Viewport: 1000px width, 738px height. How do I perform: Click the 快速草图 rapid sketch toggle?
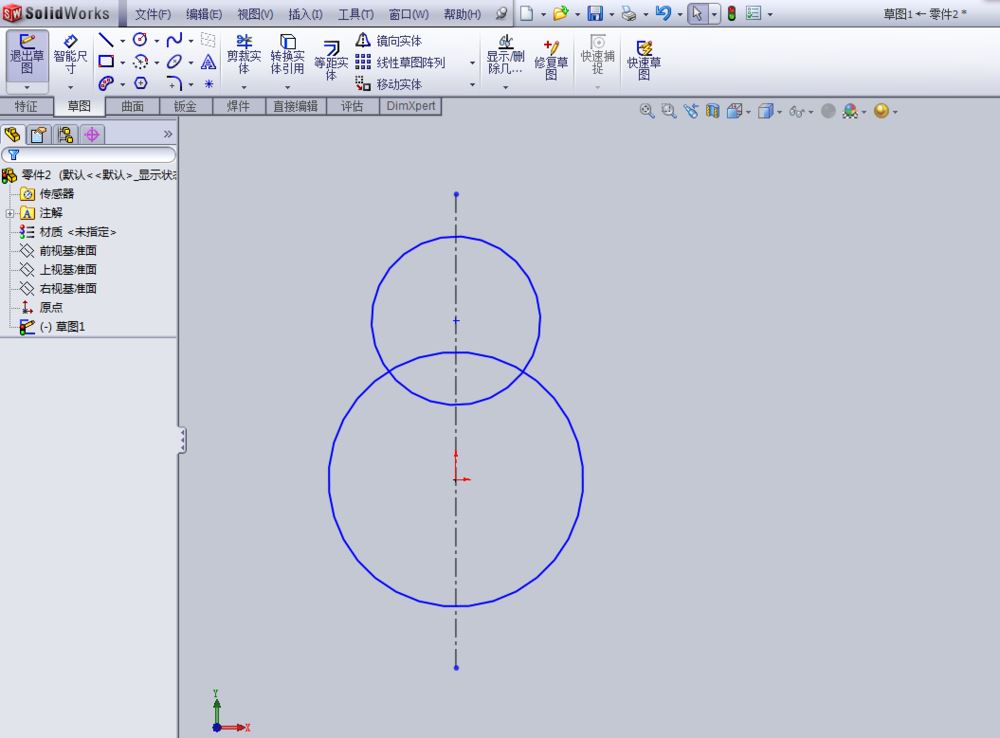(x=643, y=59)
